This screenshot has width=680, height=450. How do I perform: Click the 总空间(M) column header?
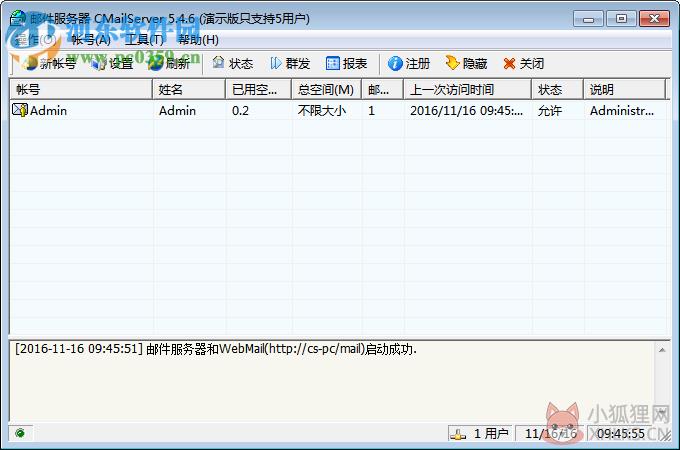(327, 89)
